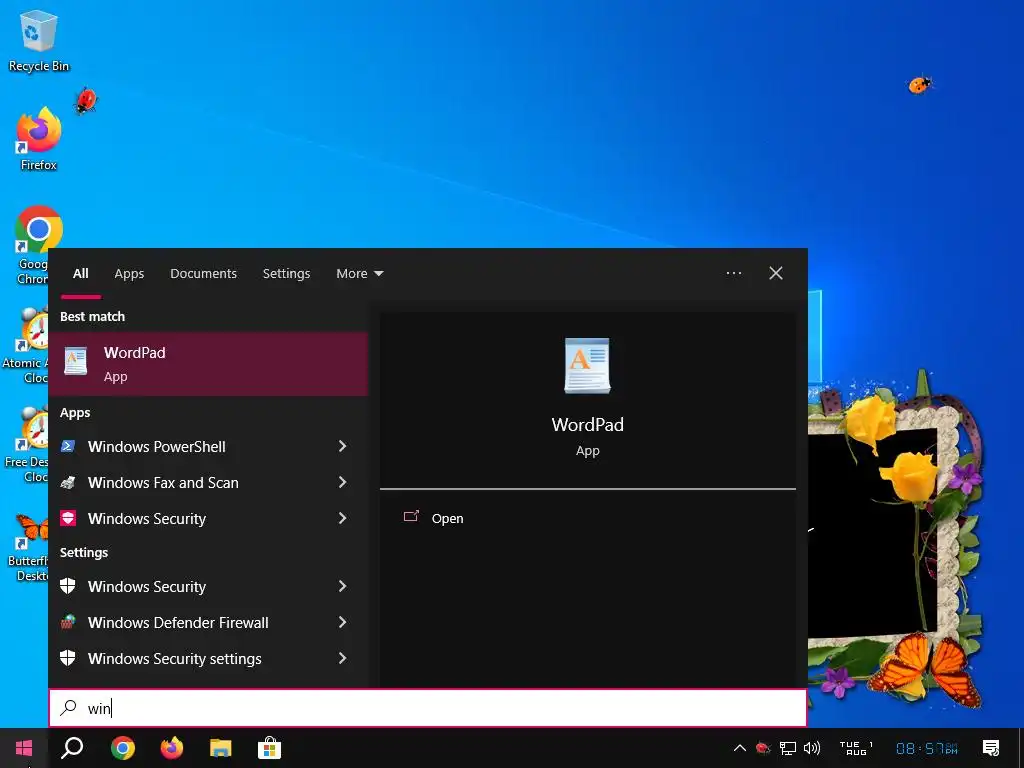Image resolution: width=1024 pixels, height=768 pixels.
Task: Click the taskbar Search magnifier
Action: click(72, 748)
